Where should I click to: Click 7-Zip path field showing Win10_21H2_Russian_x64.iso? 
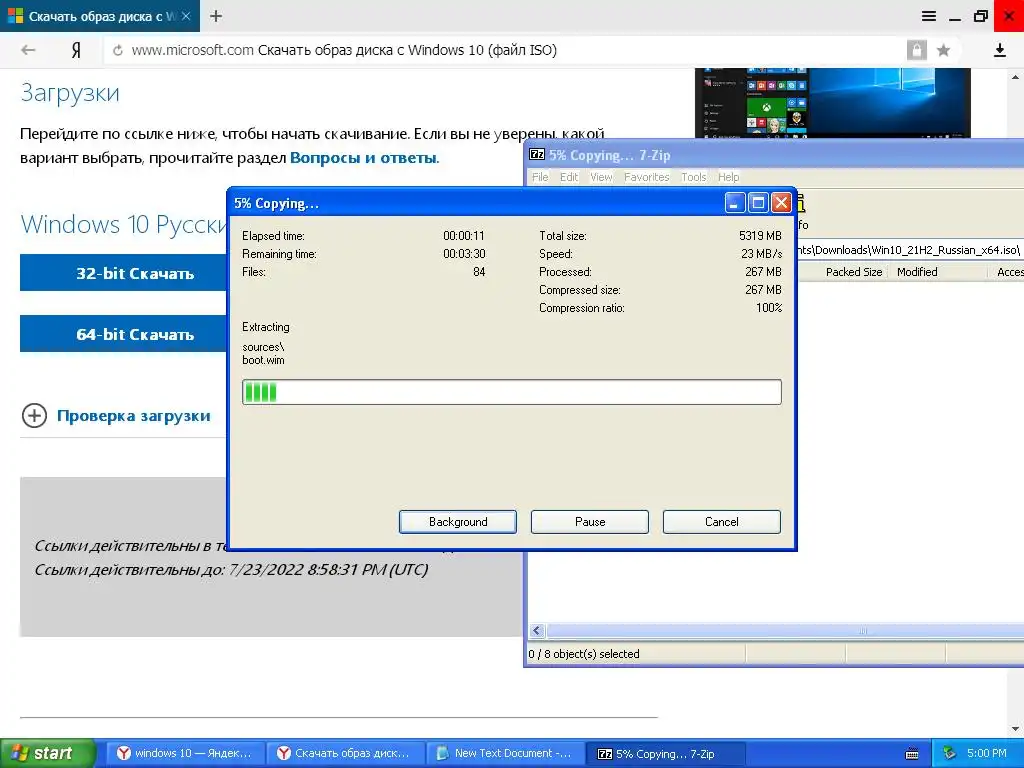(x=910, y=250)
